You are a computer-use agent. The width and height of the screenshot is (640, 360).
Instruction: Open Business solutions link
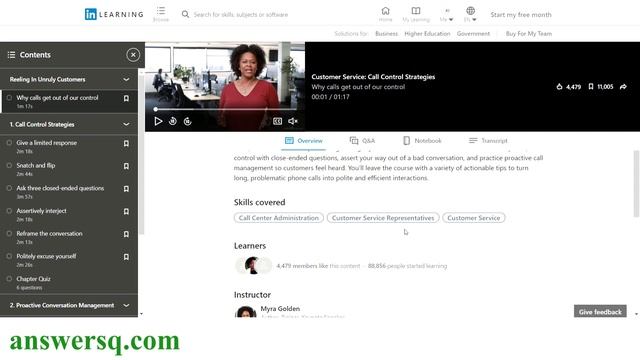coord(387,33)
